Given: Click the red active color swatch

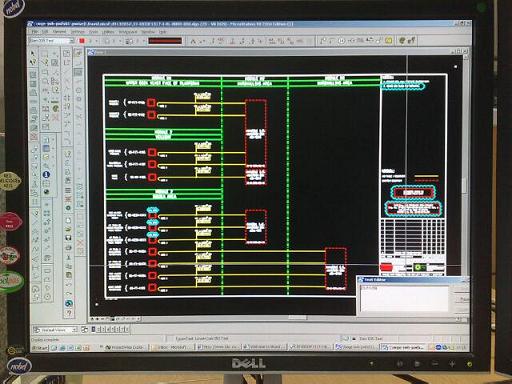Looking at the screenshot, I should (82, 41).
